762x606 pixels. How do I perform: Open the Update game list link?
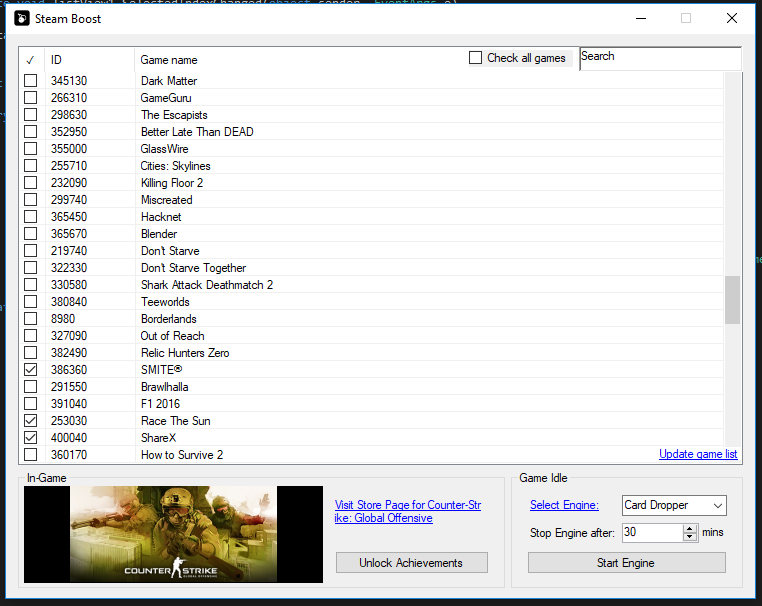(x=698, y=454)
